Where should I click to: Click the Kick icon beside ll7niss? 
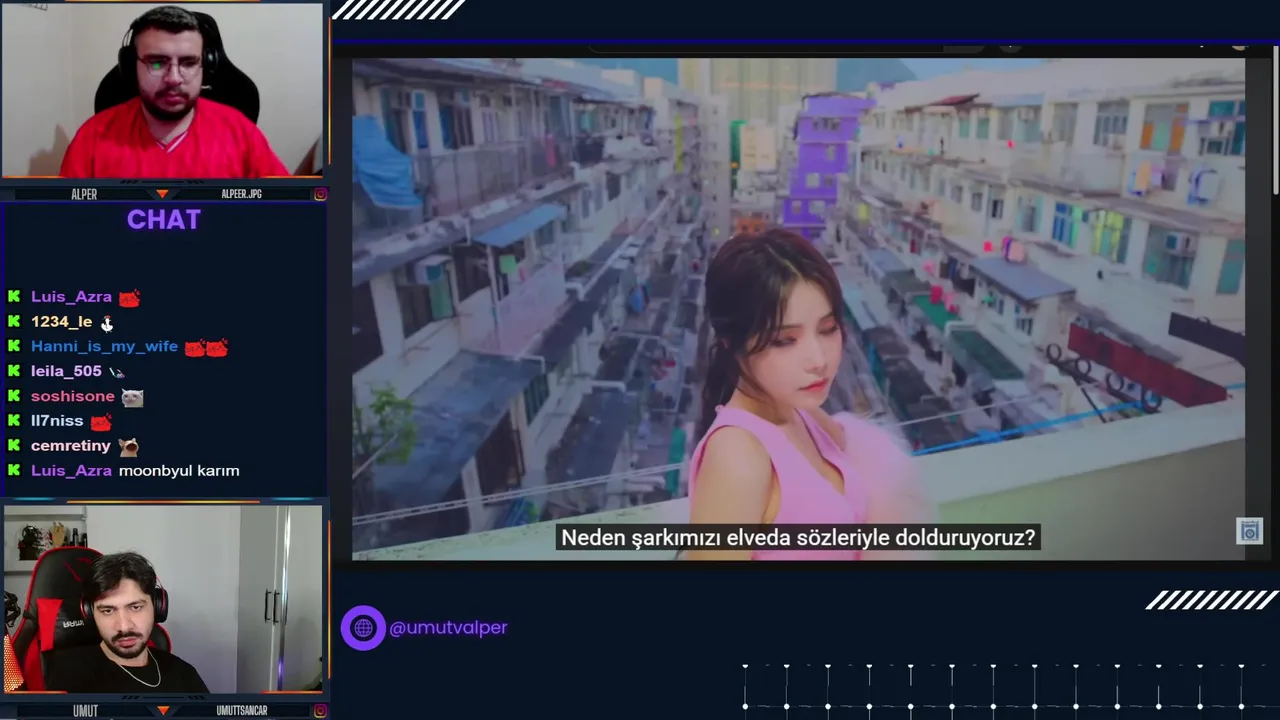click(x=14, y=421)
